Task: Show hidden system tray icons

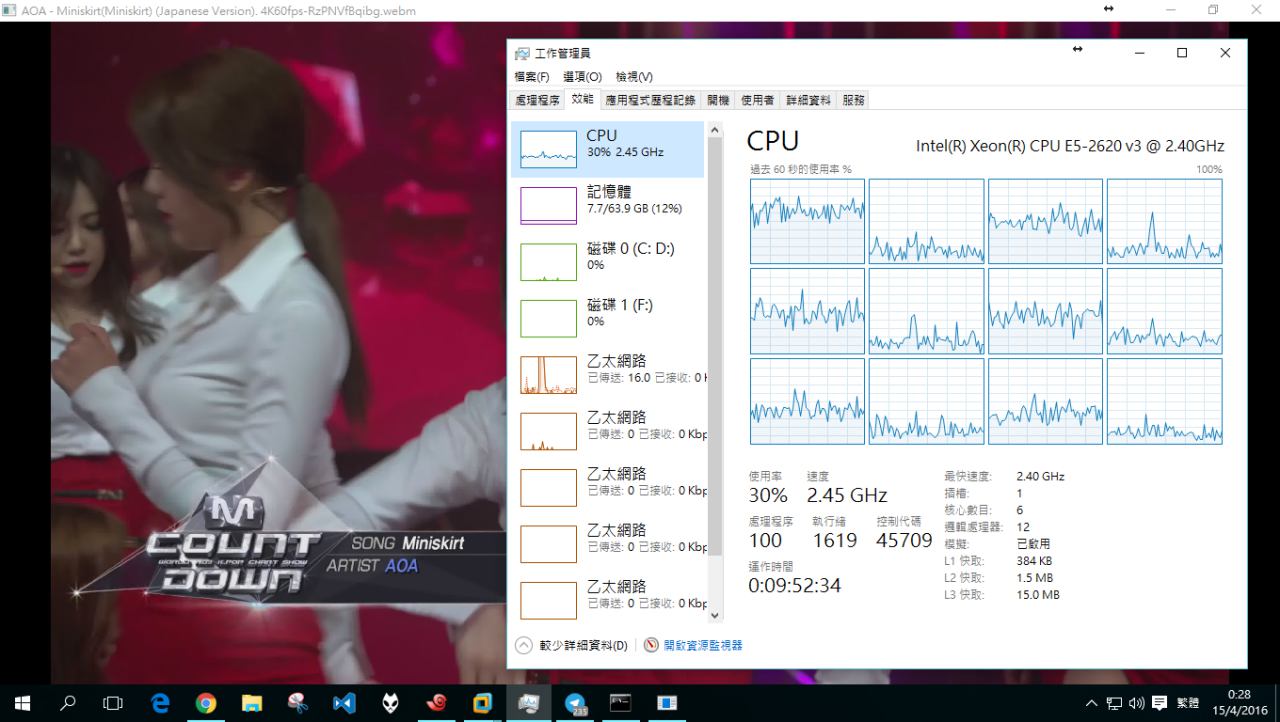Action: [x=1091, y=703]
